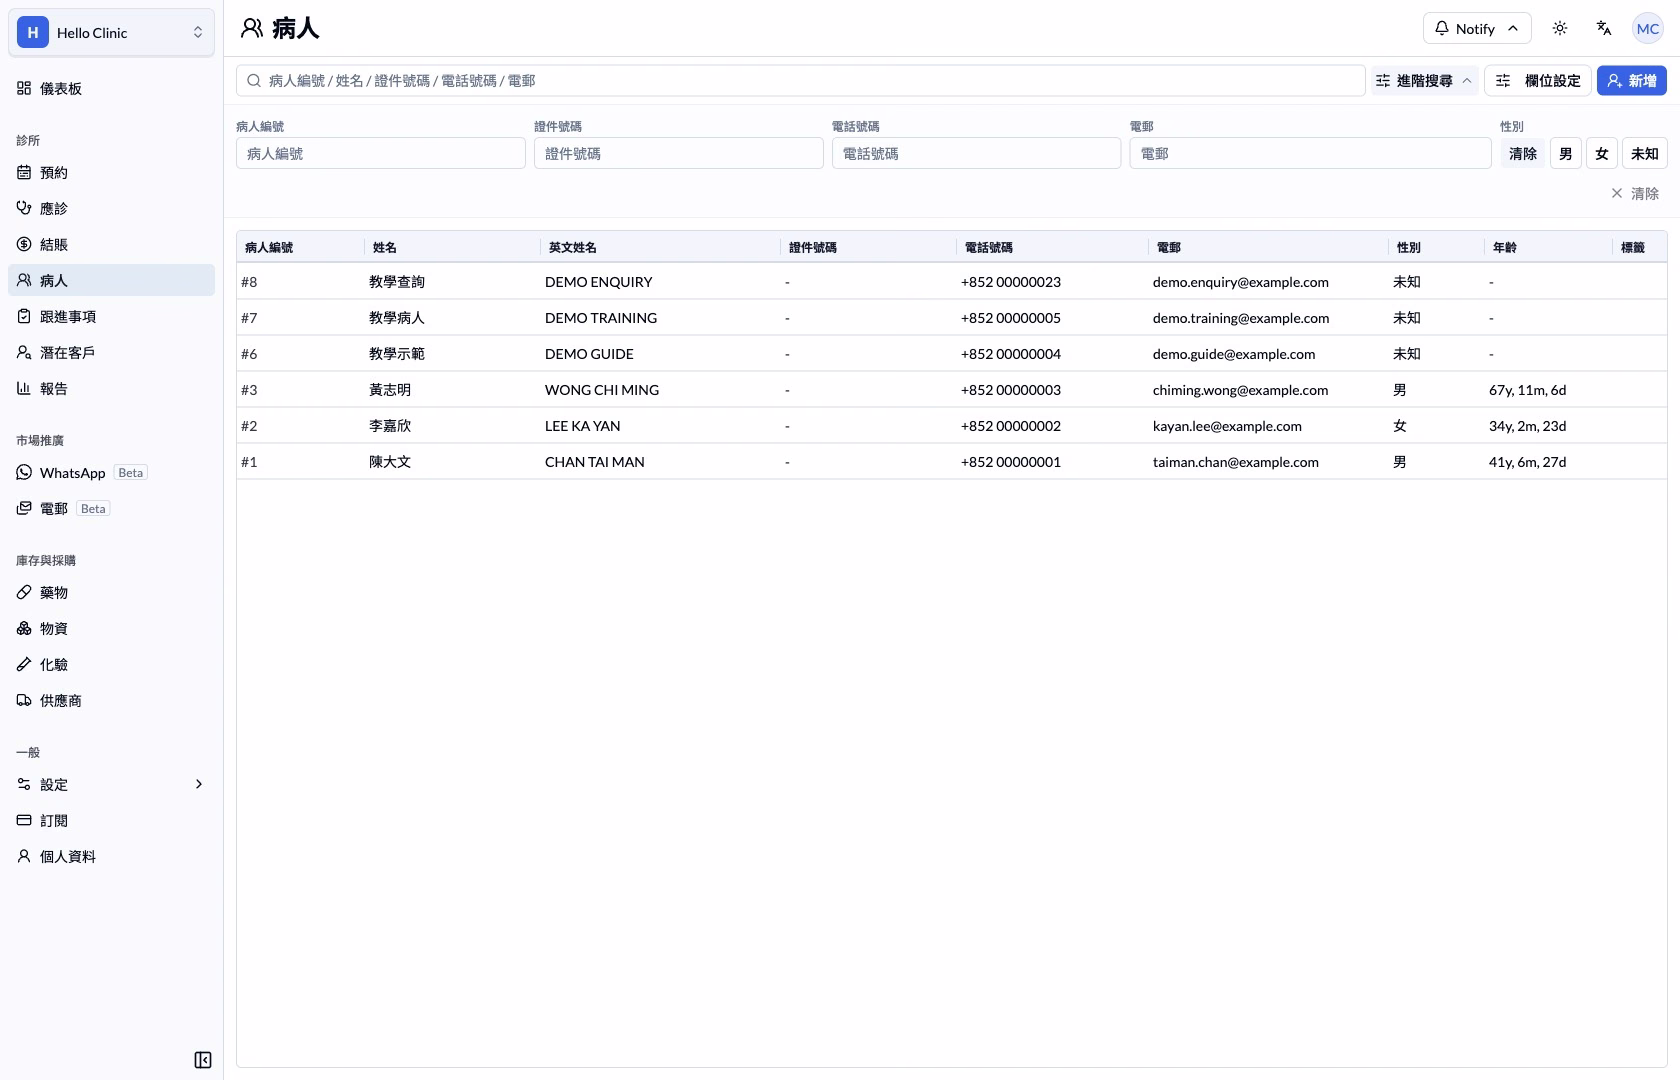Open 個人資料 profile page
The image size is (1680, 1080).
pyautogui.click(x=111, y=856)
